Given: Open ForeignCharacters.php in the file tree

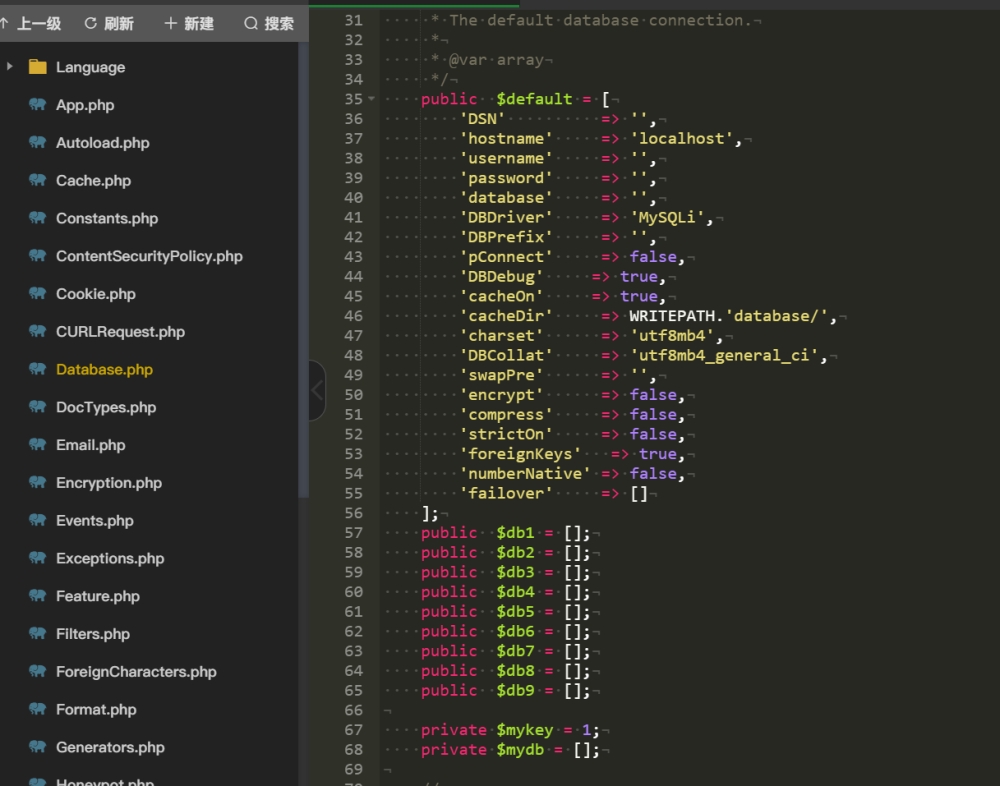Looking at the screenshot, I should (x=136, y=671).
